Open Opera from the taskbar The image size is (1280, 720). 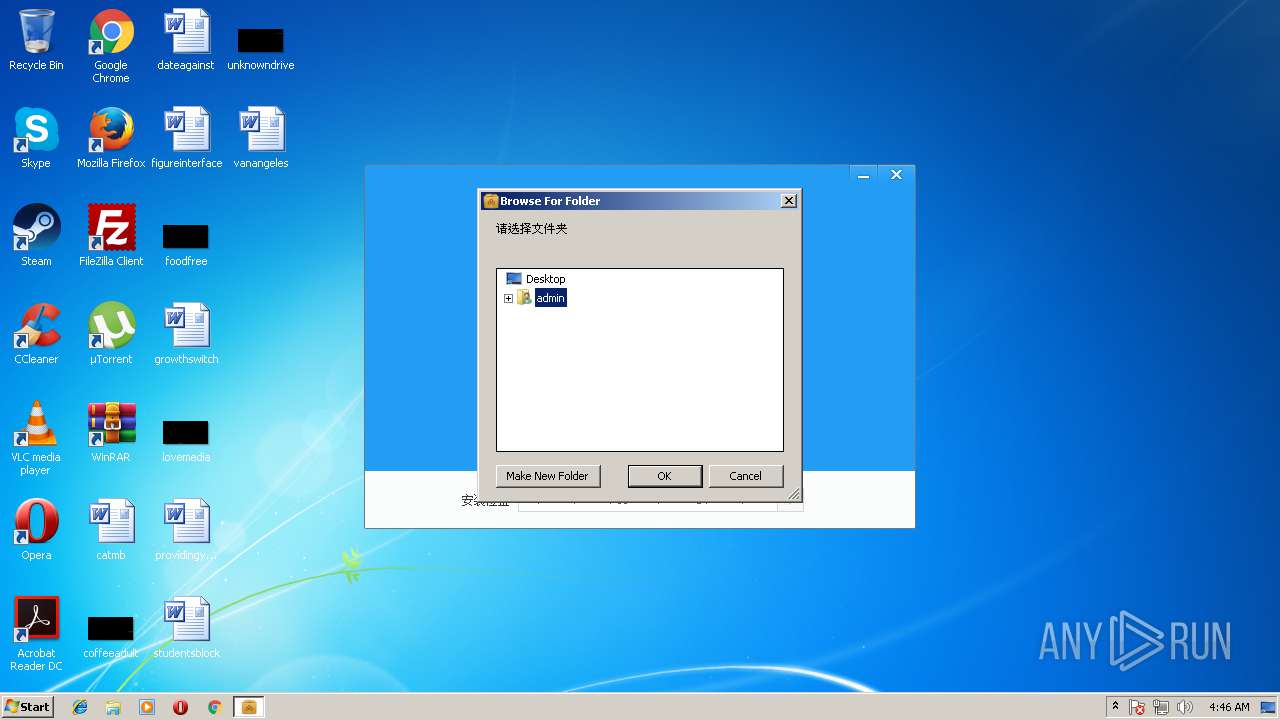(181, 707)
